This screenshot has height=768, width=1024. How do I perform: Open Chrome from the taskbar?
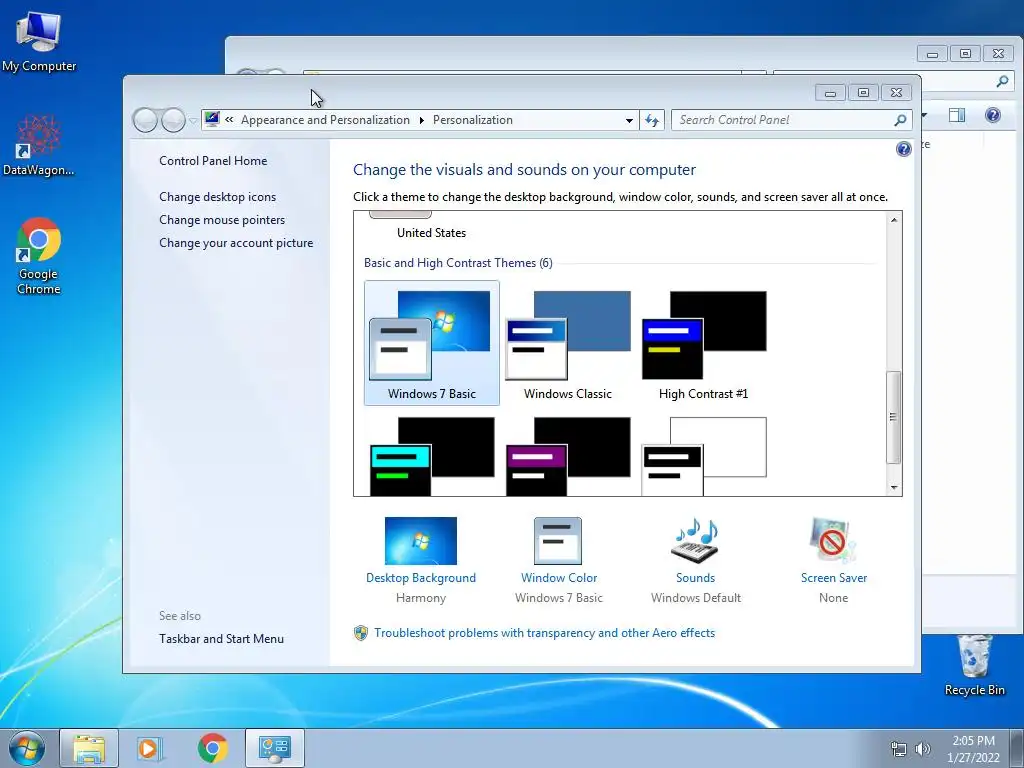click(x=212, y=748)
